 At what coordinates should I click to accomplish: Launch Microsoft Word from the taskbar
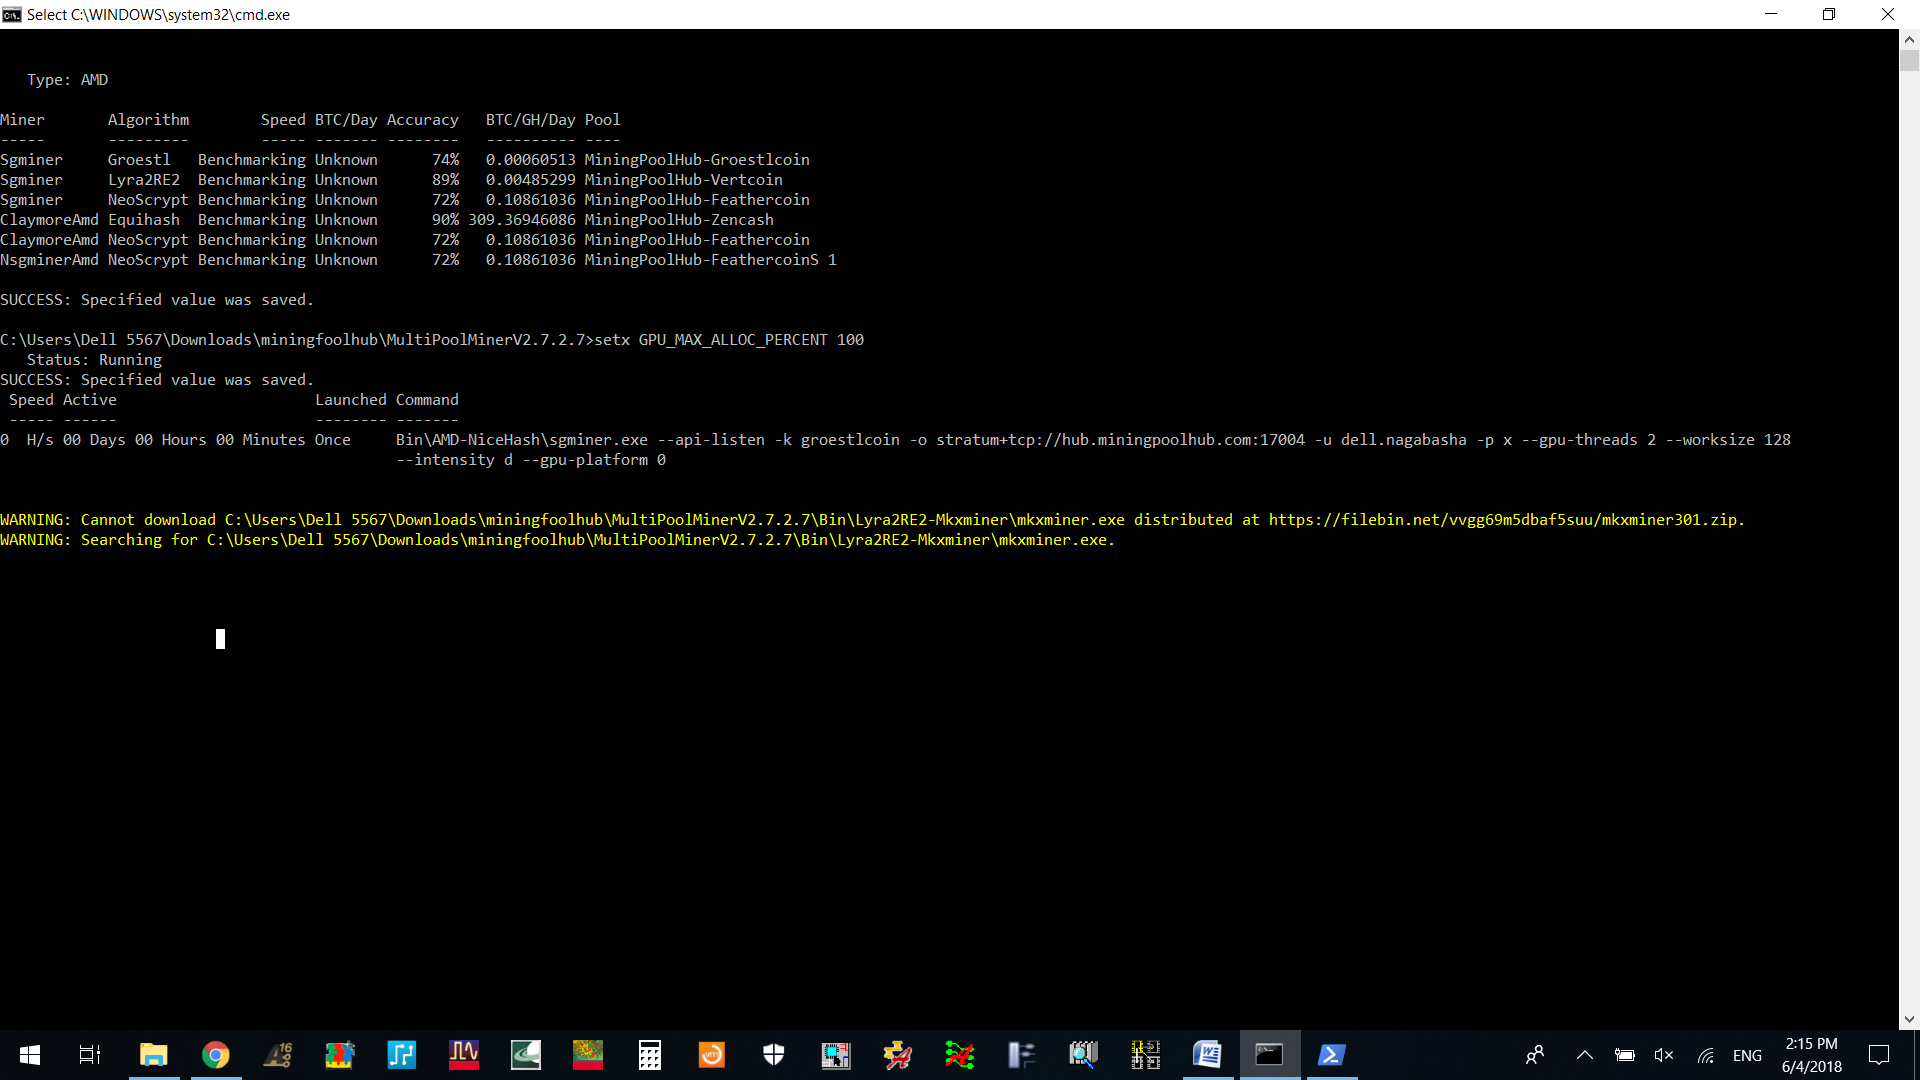pyautogui.click(x=1207, y=1055)
